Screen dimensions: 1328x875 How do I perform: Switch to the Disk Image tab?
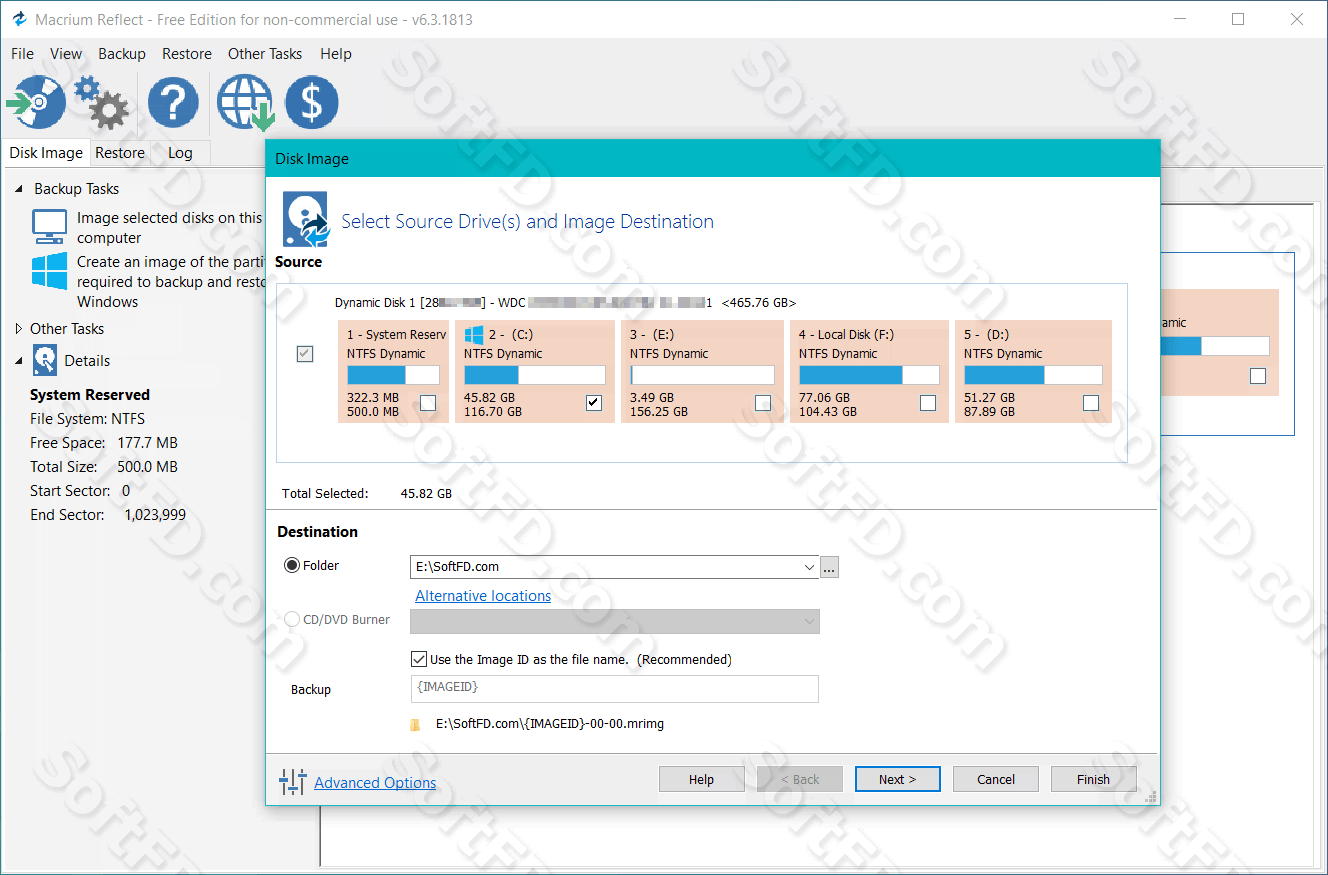pyautogui.click(x=46, y=153)
